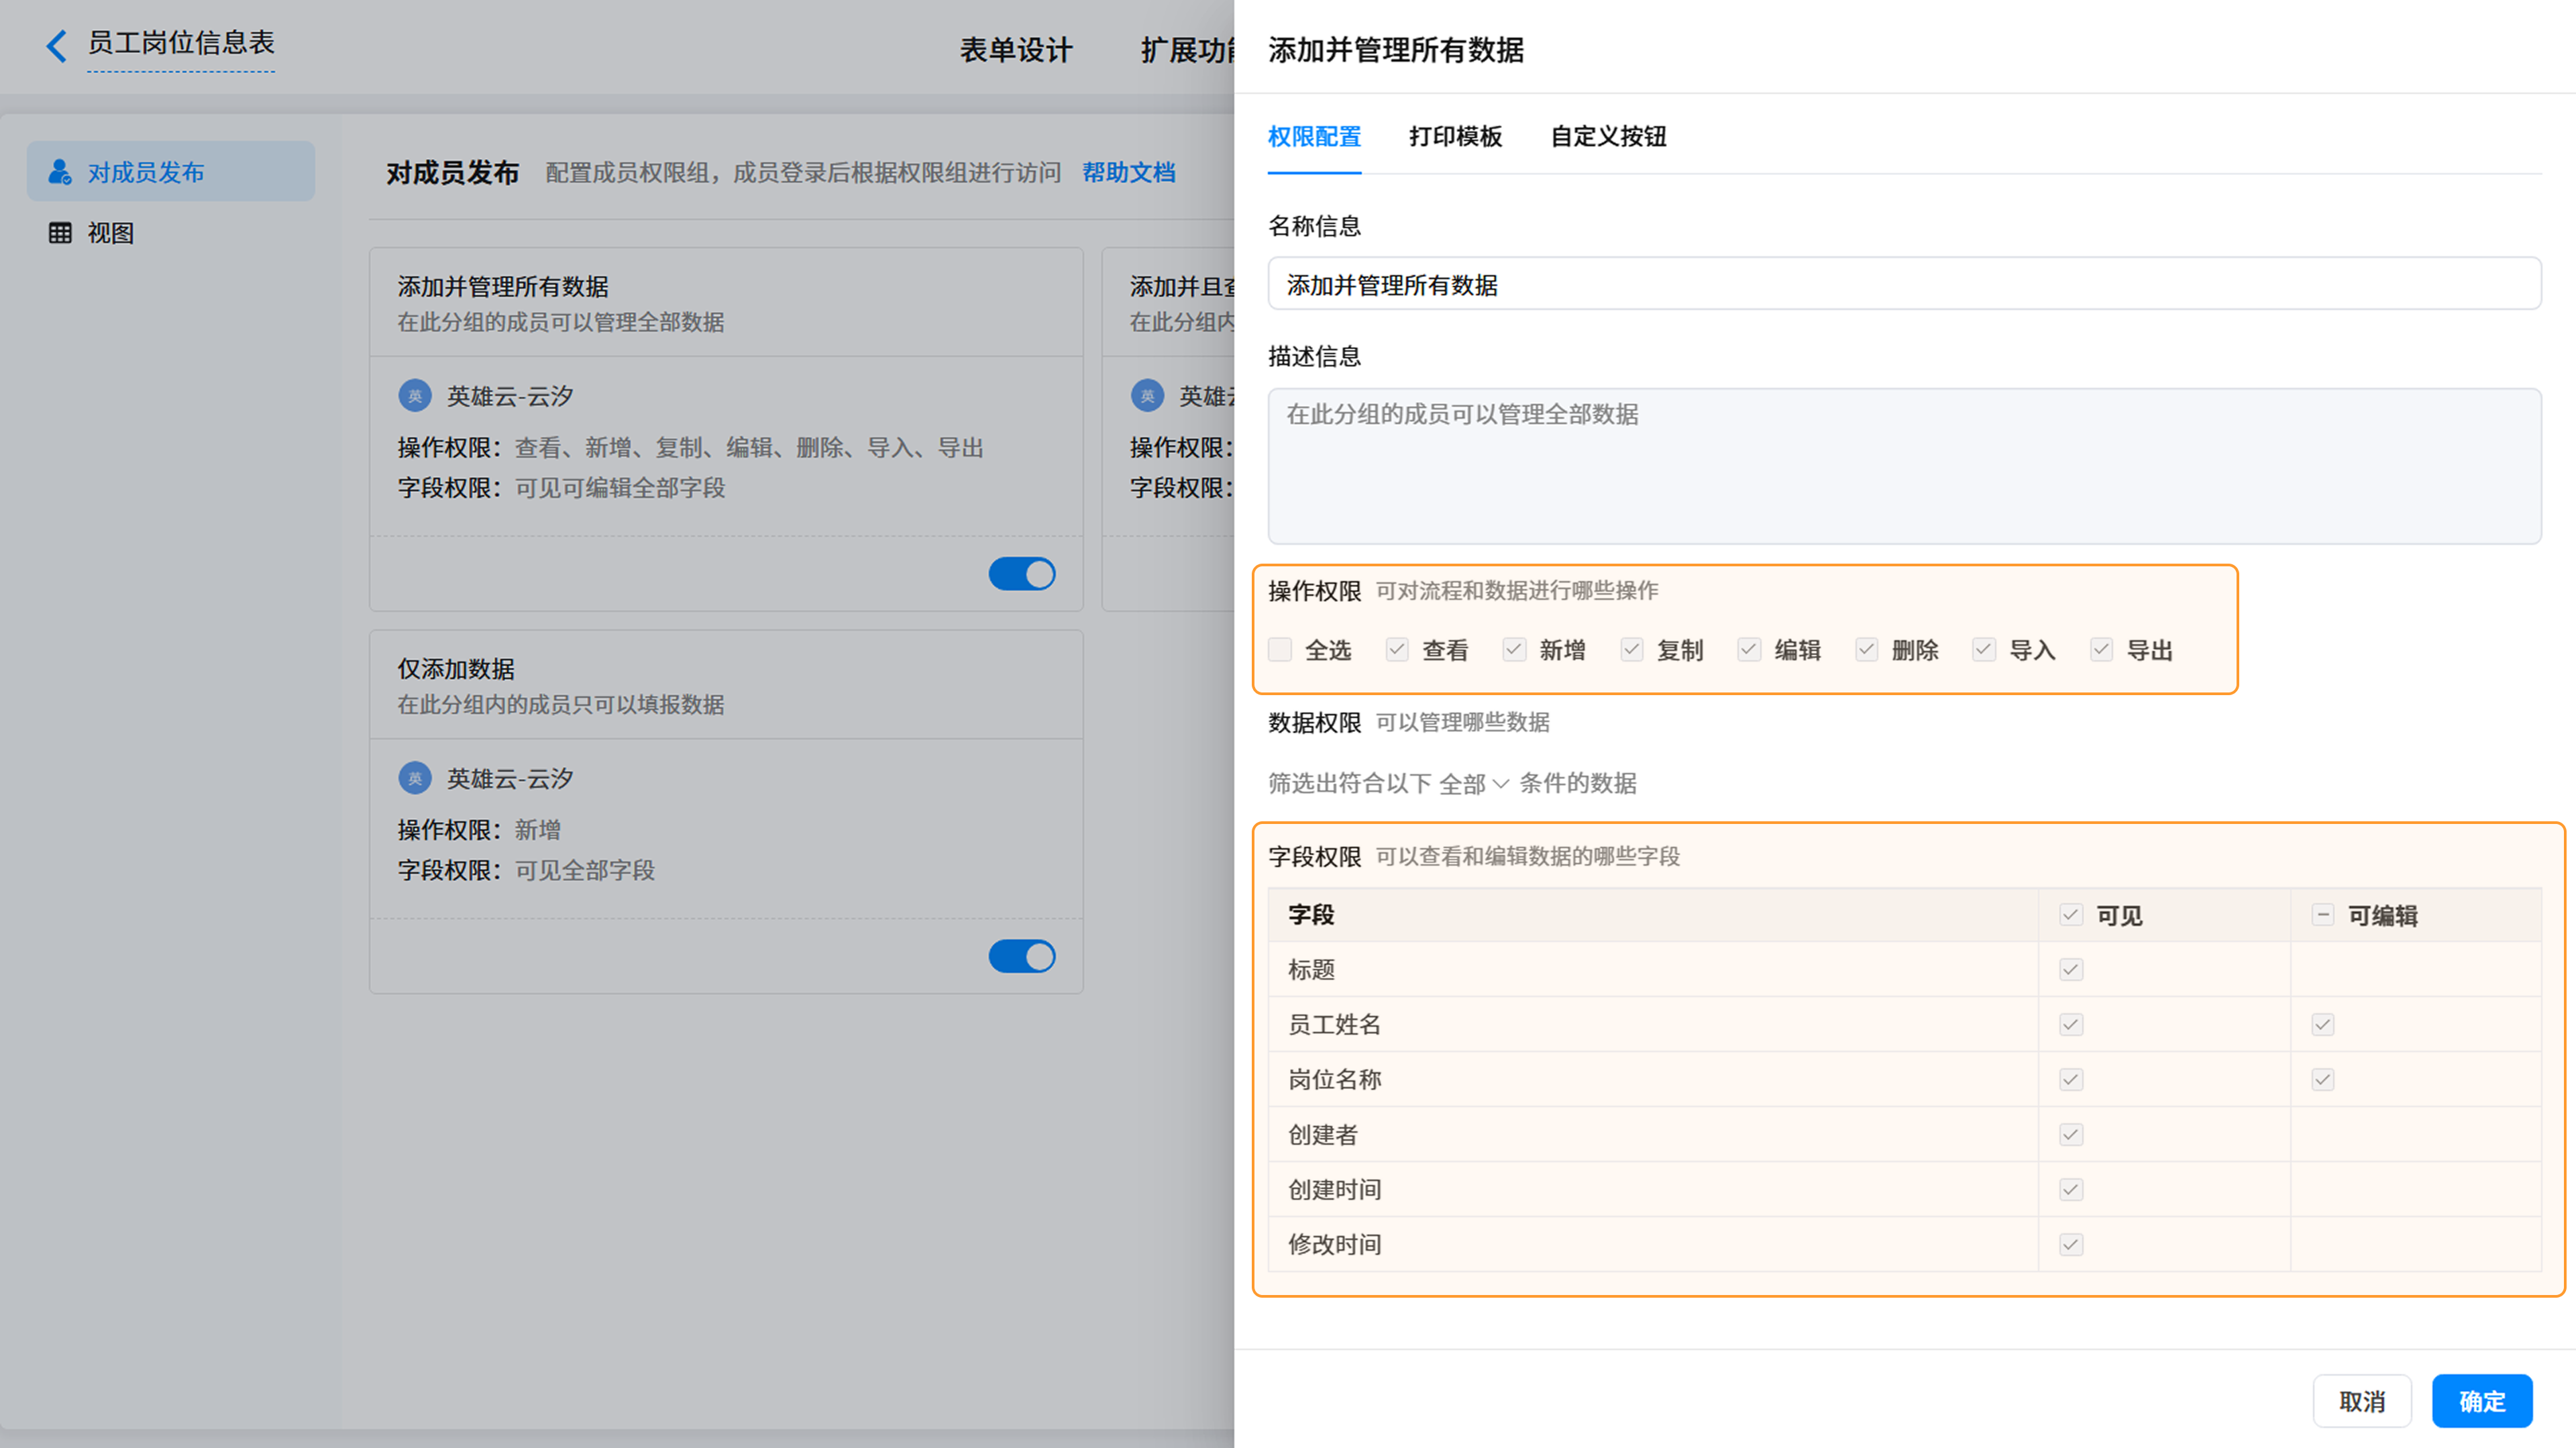Screen dimensions: 2576x1448
Task: Click the back arrow beside 员工岗位信息表
Action: point(57,45)
